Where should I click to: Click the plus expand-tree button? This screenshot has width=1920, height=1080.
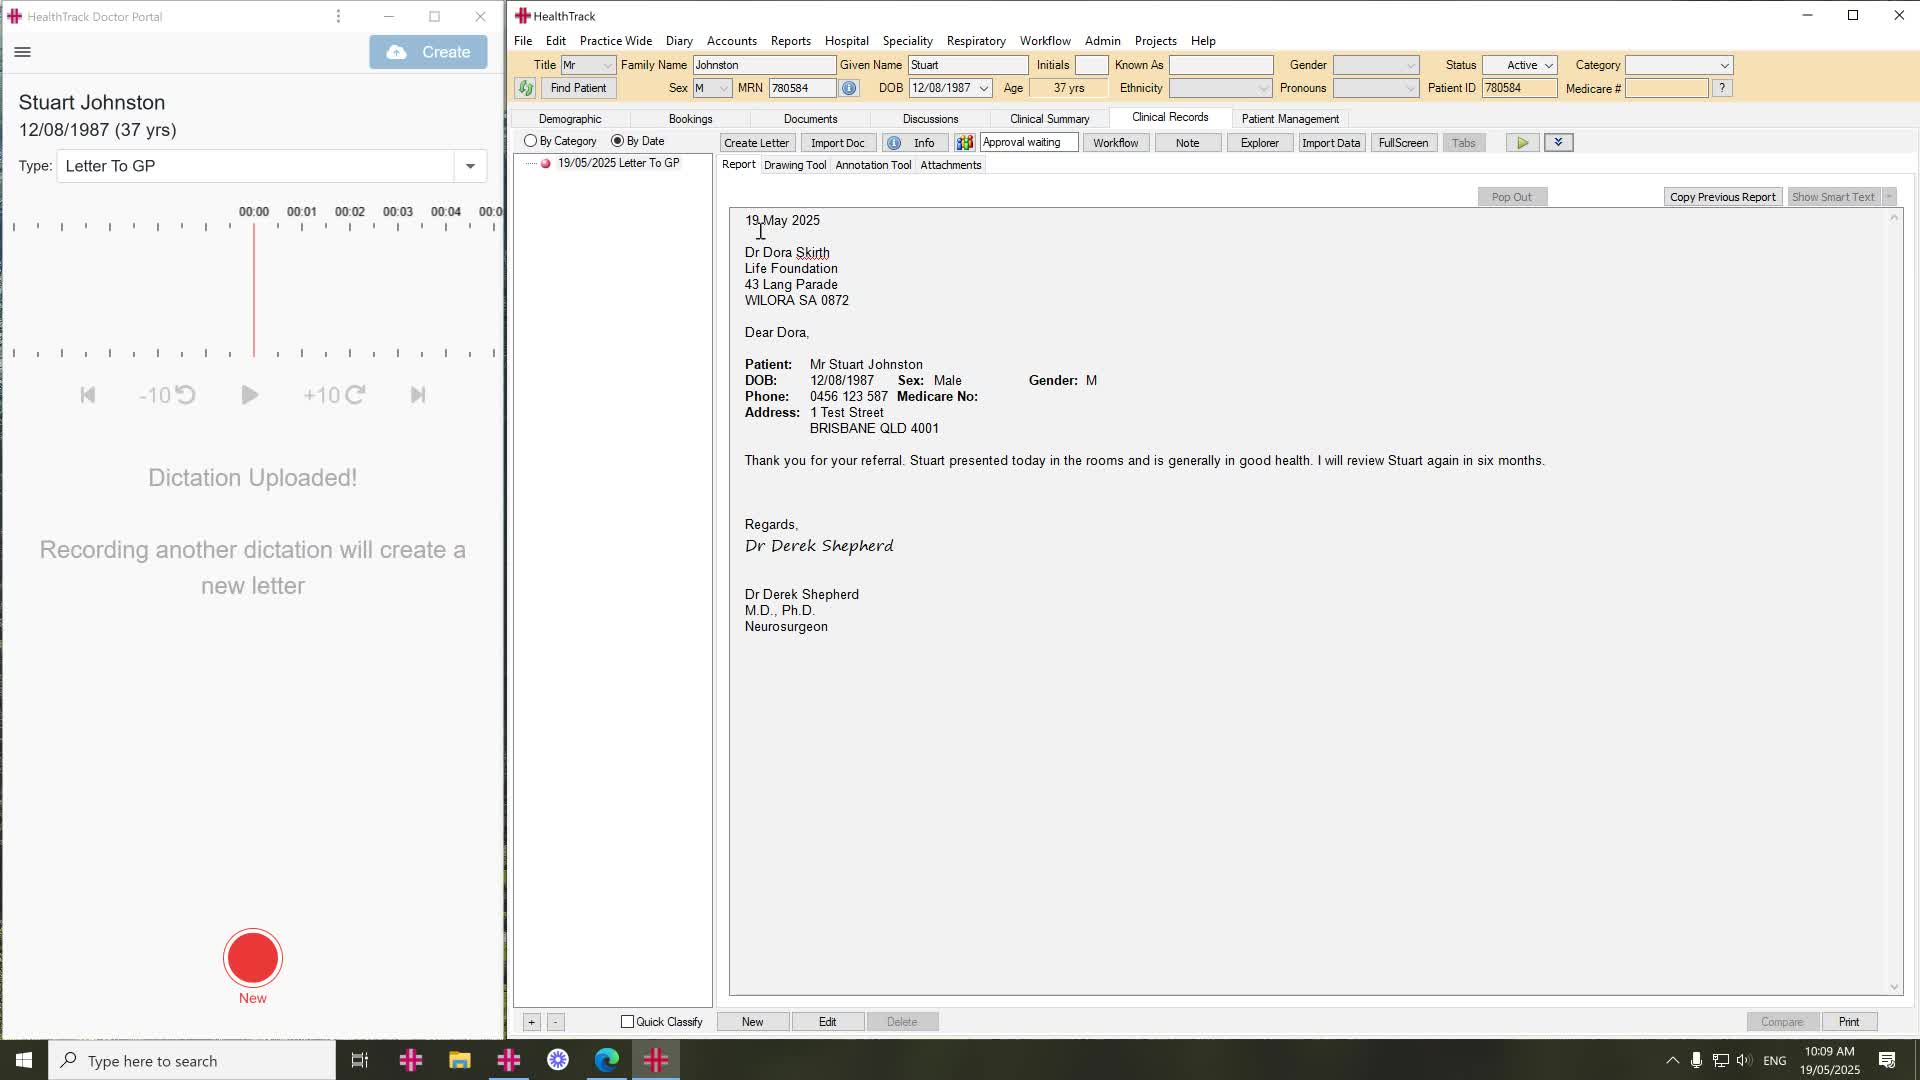[532, 1022]
